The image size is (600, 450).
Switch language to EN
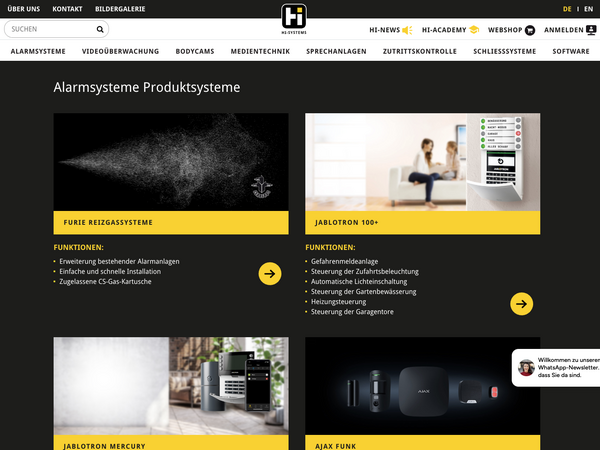589,9
